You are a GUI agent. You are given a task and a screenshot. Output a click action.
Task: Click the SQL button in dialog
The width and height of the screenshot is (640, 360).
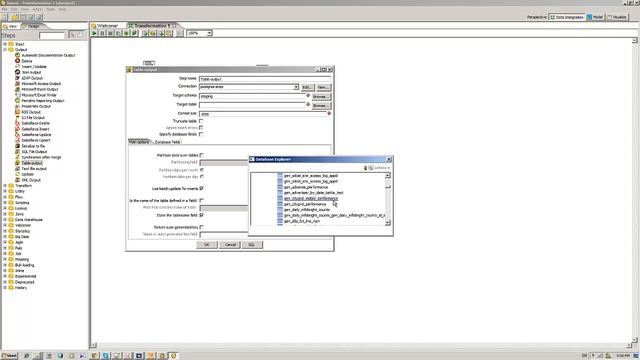[252, 244]
